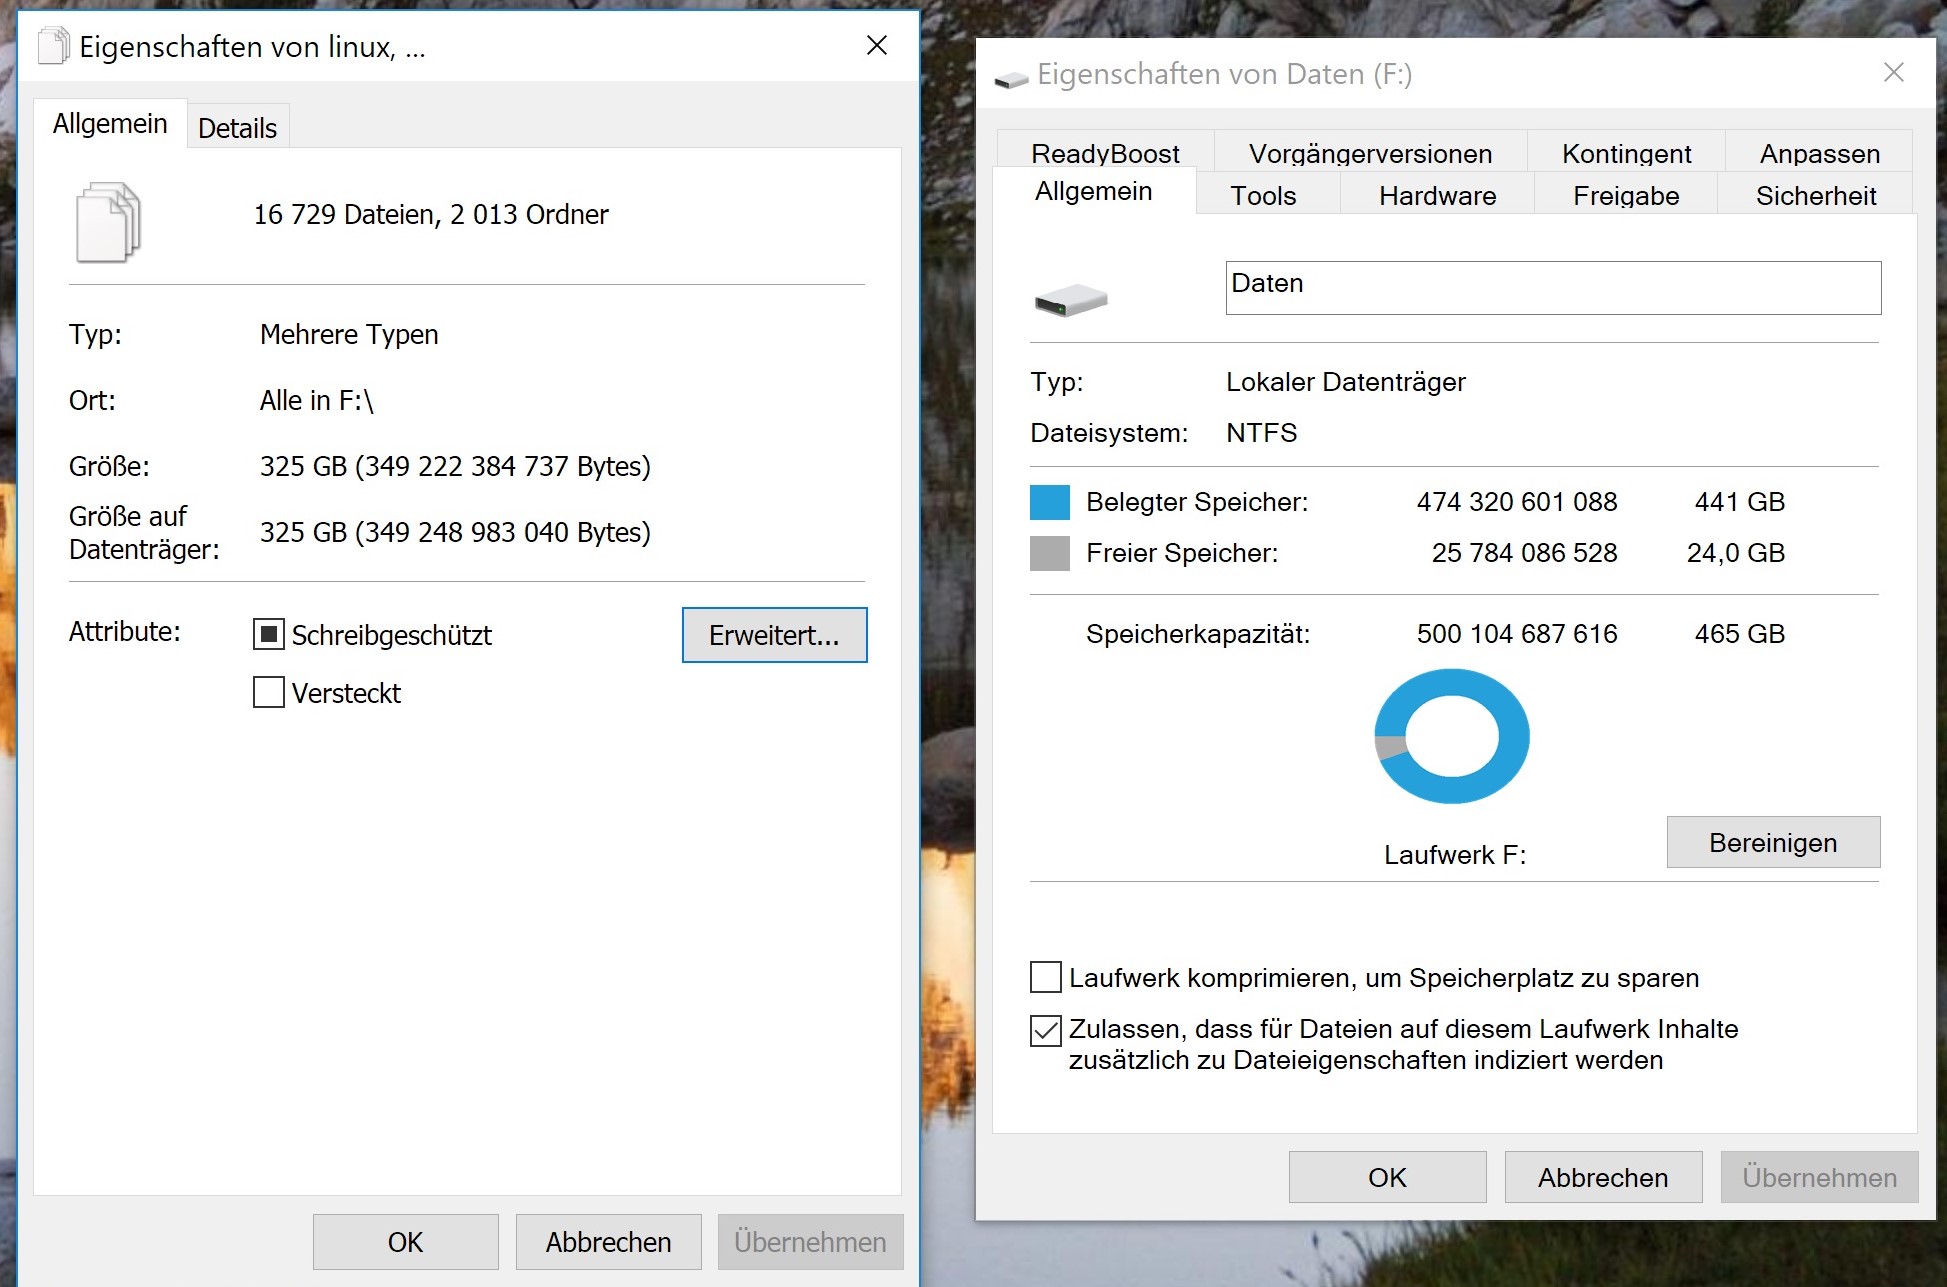Image resolution: width=1947 pixels, height=1287 pixels.
Task: Close the Eigenschaften von linux window
Action: (x=876, y=46)
